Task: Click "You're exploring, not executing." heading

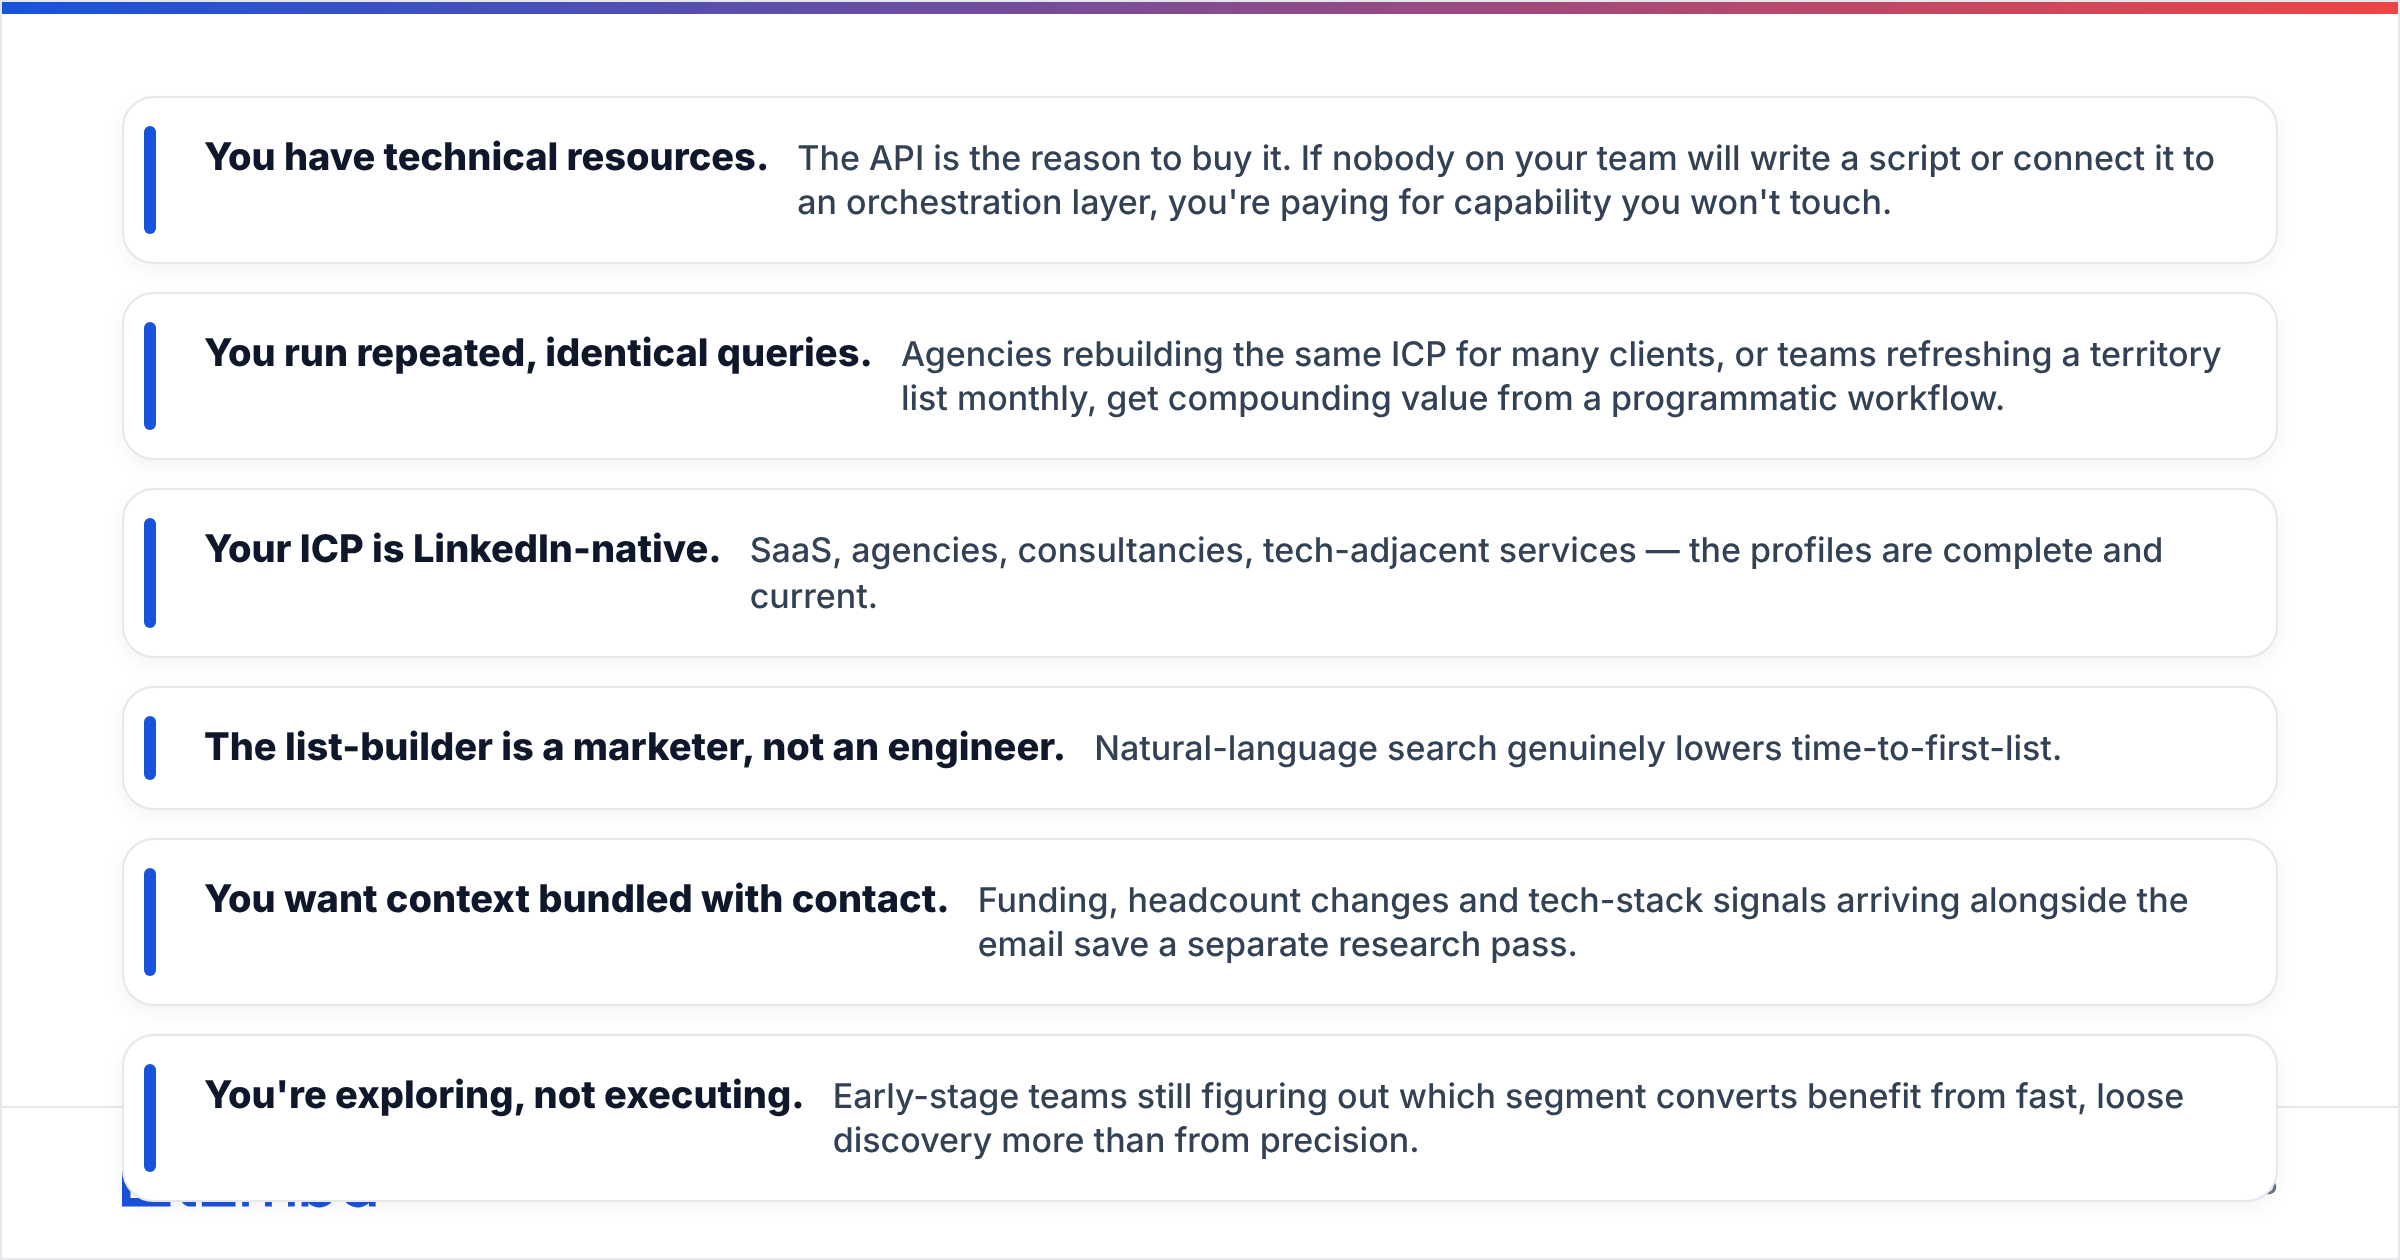Action: coord(504,1095)
